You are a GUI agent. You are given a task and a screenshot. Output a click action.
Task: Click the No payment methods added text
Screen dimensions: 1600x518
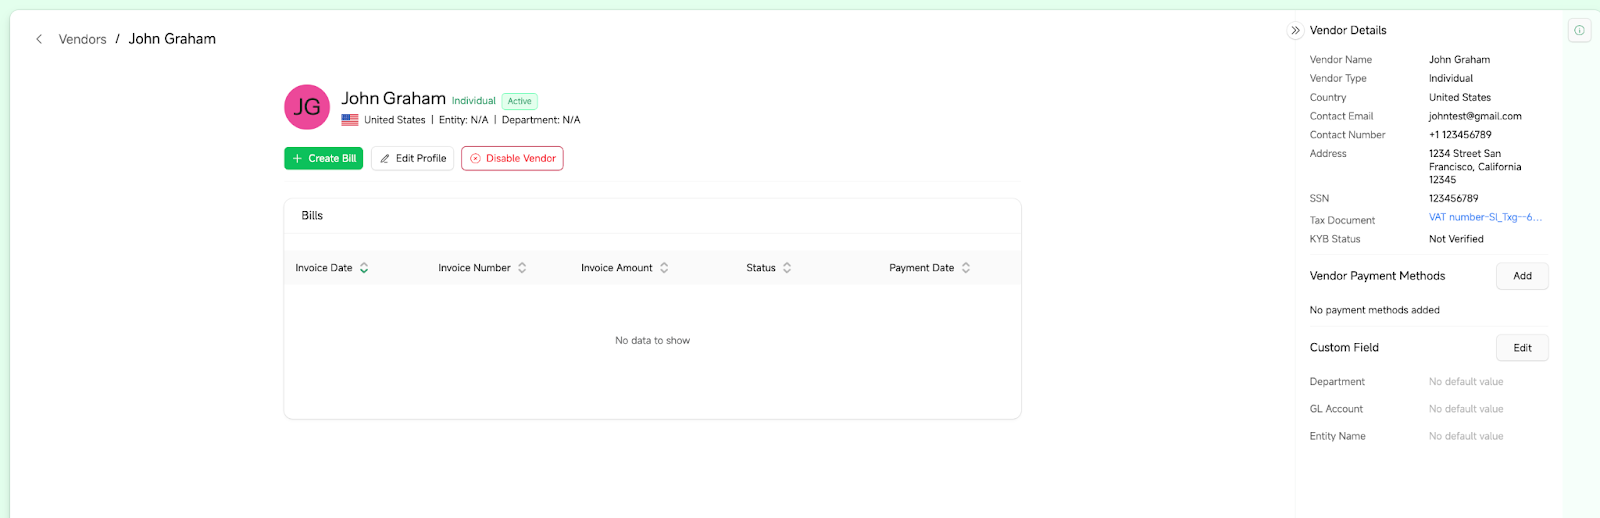pos(1375,310)
